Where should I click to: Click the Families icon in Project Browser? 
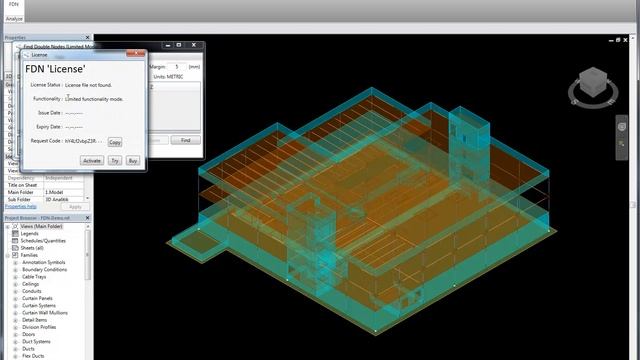click(x=15, y=255)
